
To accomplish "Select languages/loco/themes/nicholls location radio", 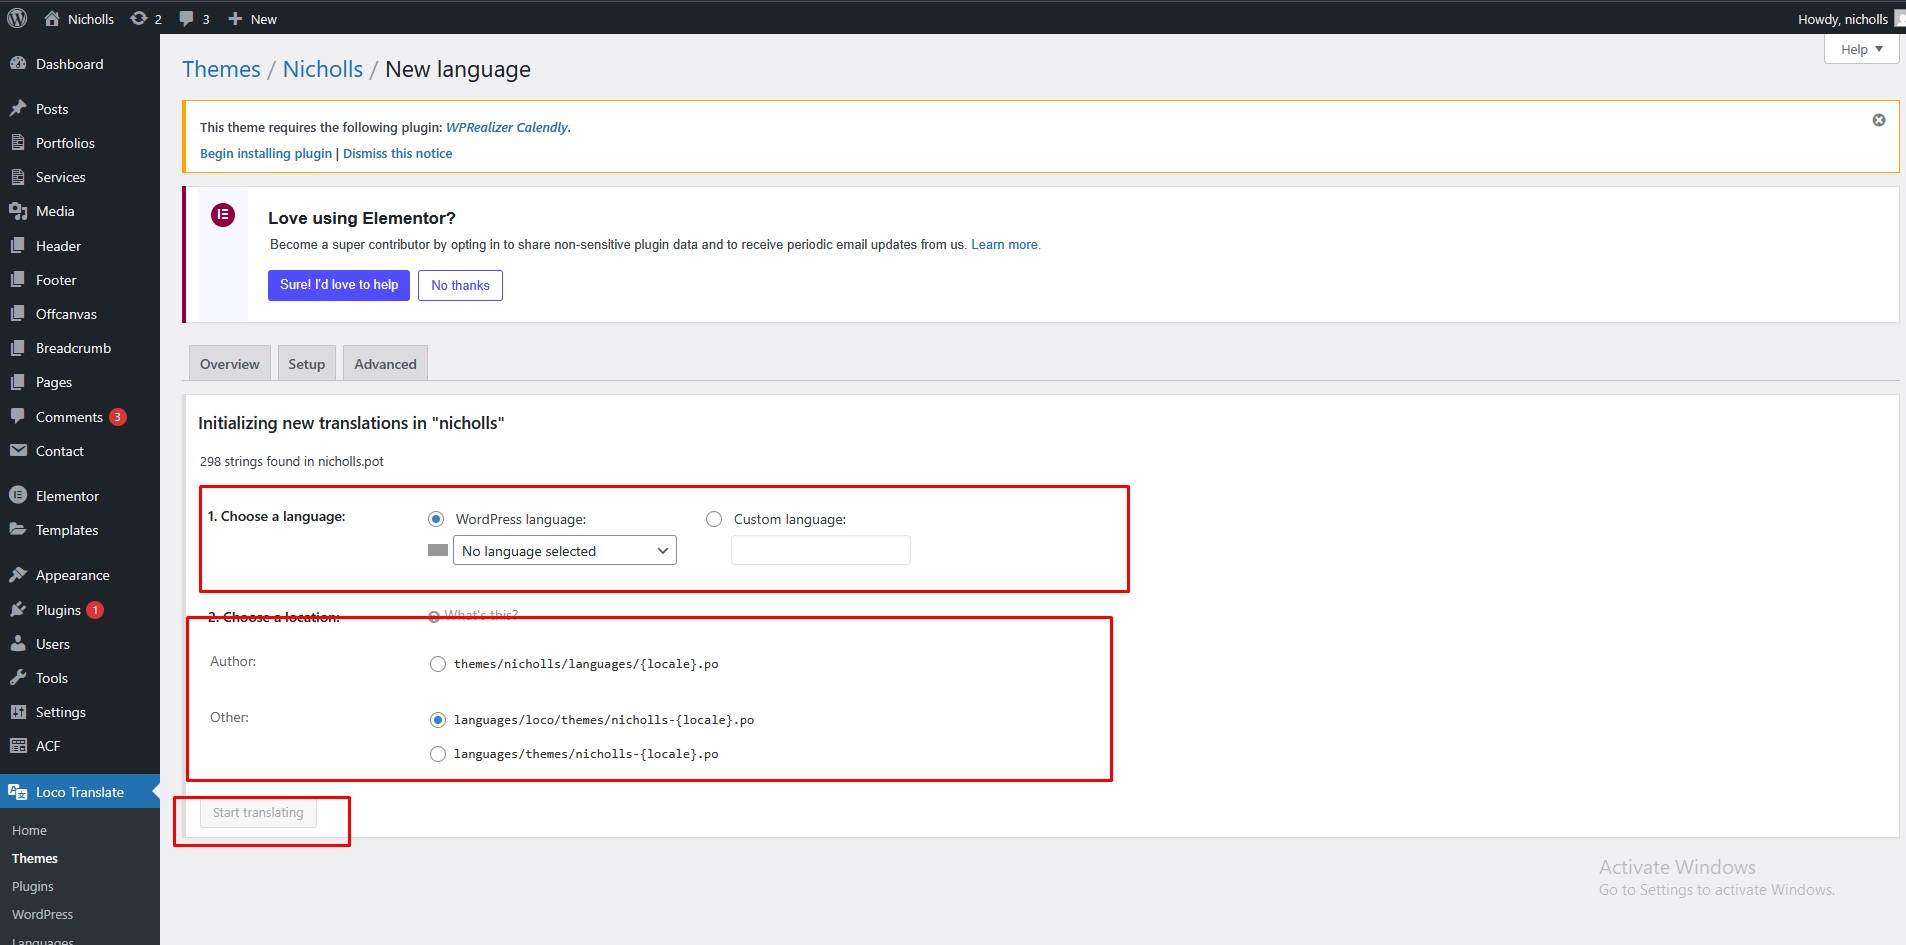I will click(x=438, y=720).
